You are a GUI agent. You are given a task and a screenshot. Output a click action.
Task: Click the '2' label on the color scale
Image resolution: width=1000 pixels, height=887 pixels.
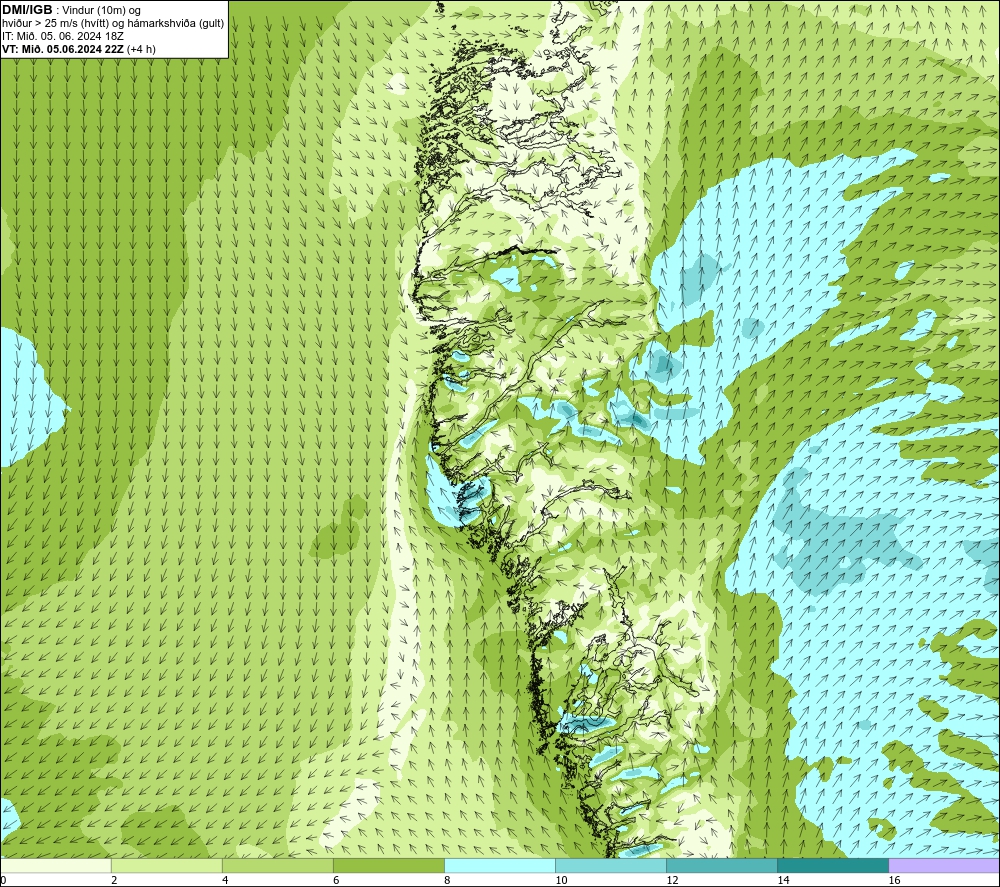(x=114, y=881)
